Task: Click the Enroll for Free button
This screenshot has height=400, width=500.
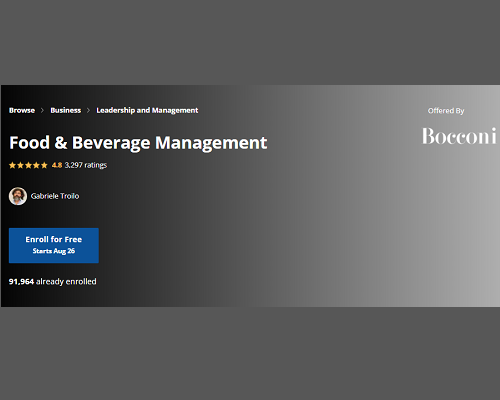Action: 54,245
